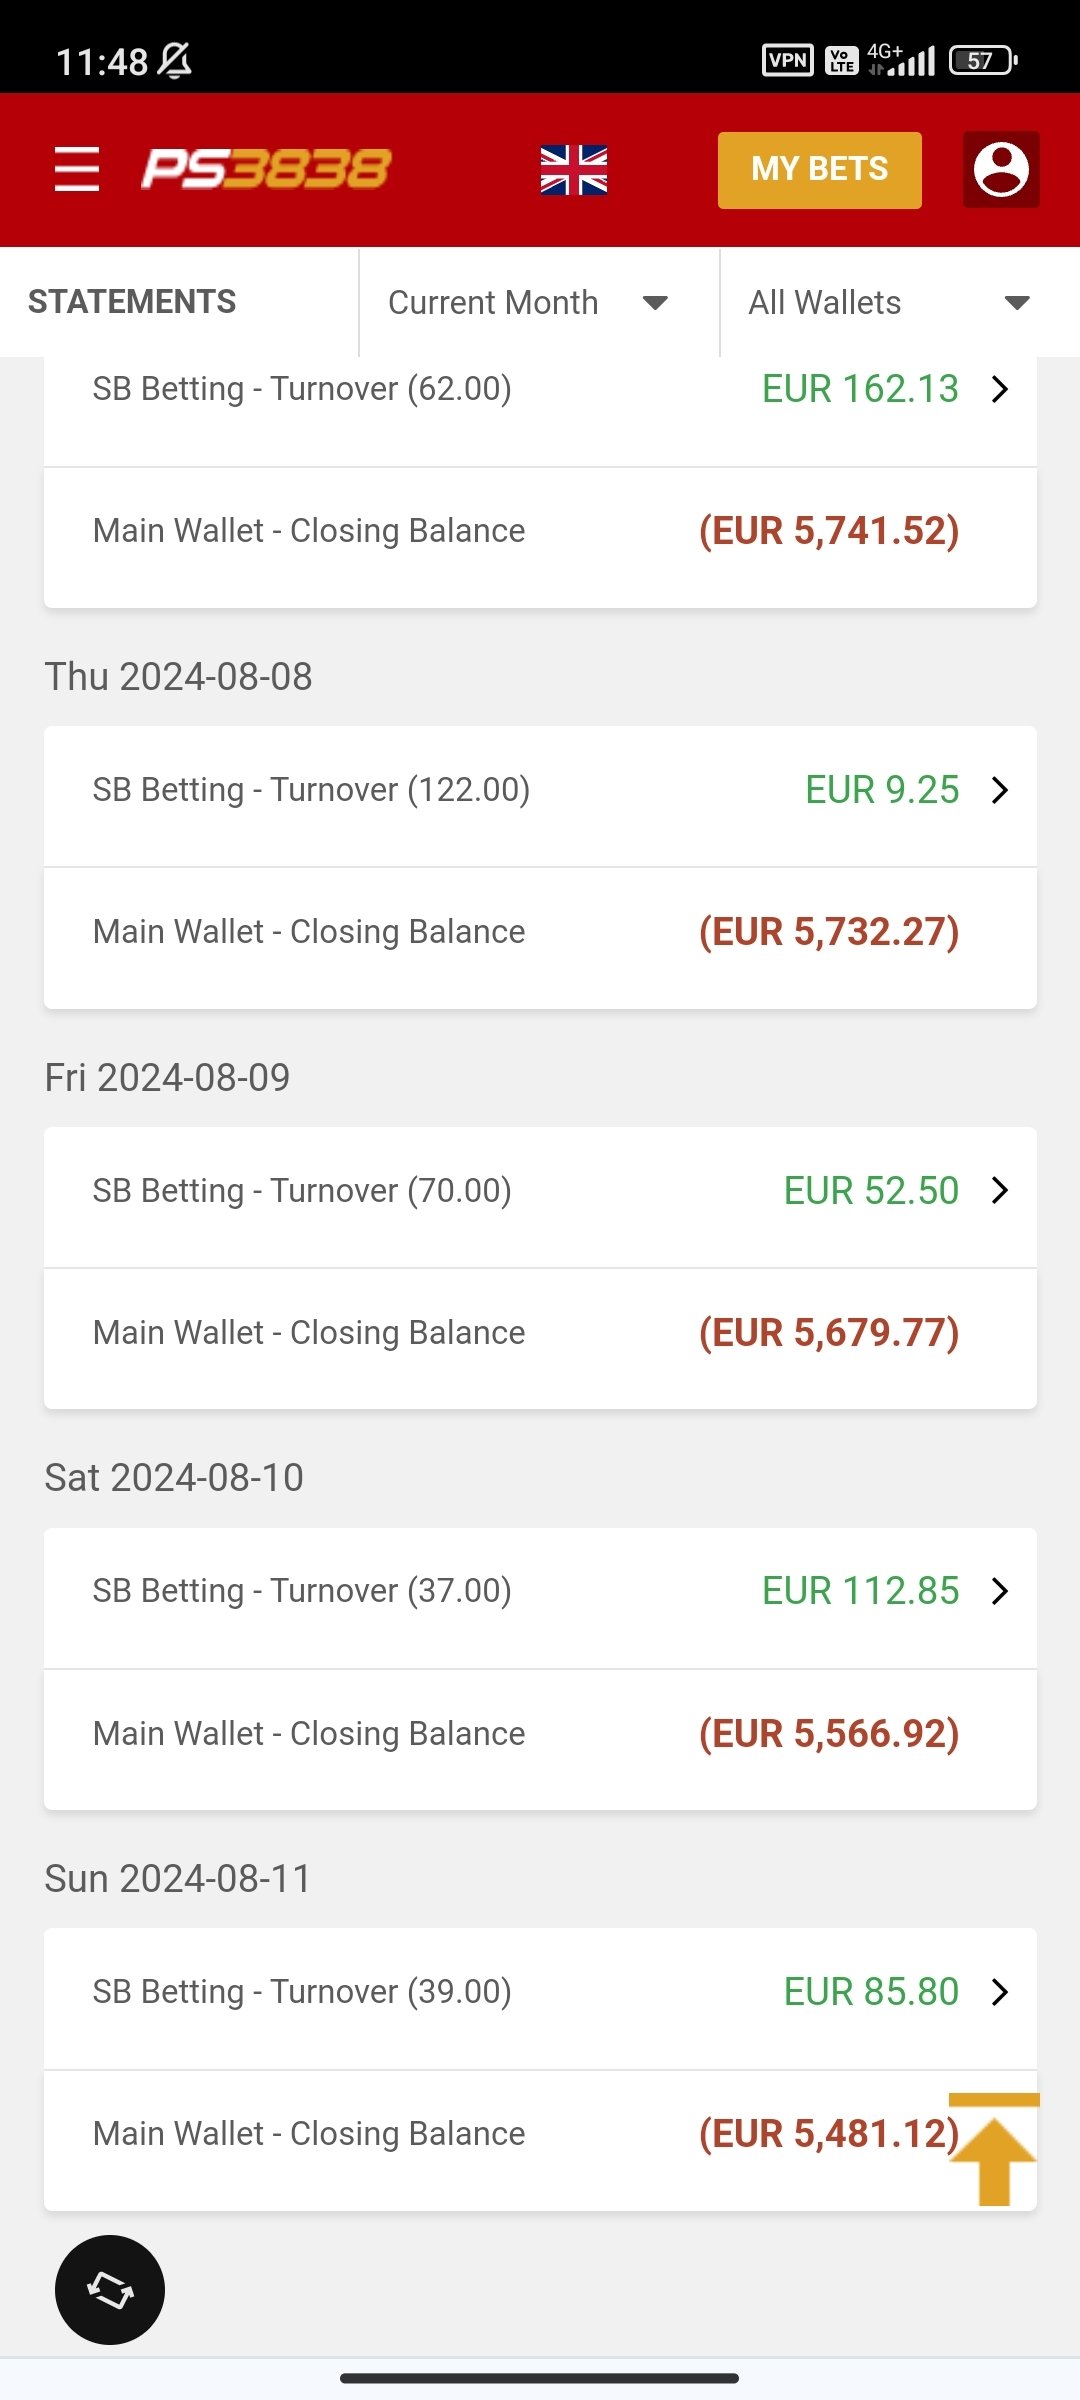1080x2400 pixels.
Task: Tap the battery indicator in status bar
Action: 982,60
